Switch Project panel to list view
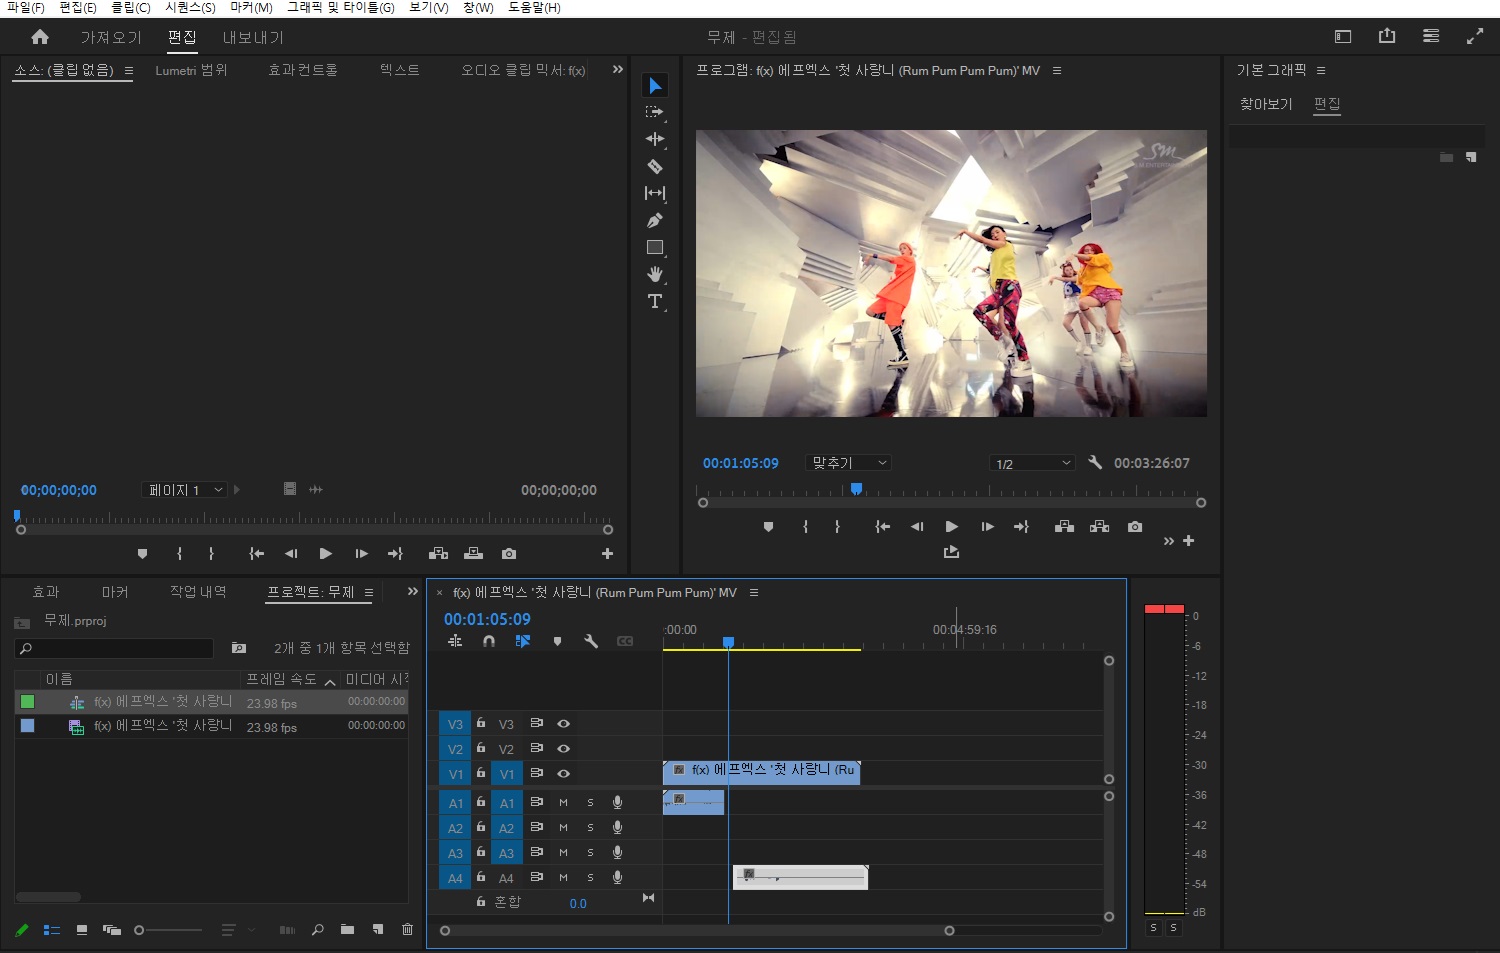The image size is (1500, 953). (x=52, y=930)
